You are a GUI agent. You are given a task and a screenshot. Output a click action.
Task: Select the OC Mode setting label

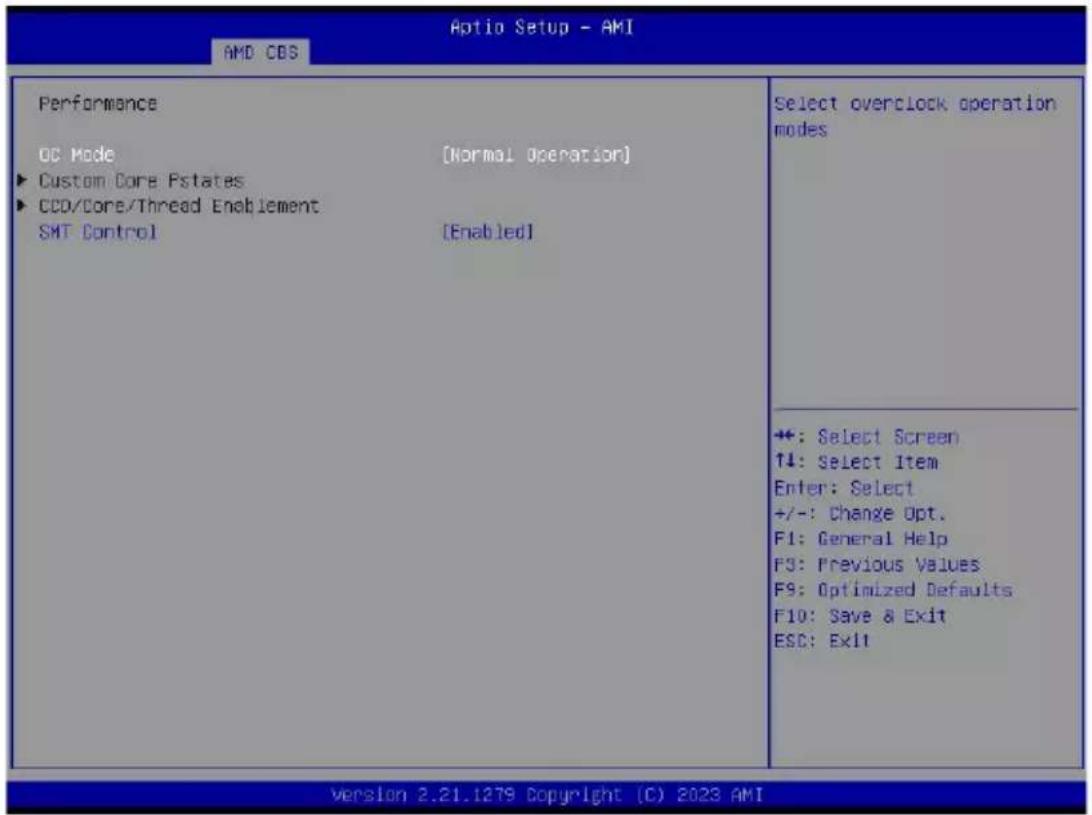[77, 155]
